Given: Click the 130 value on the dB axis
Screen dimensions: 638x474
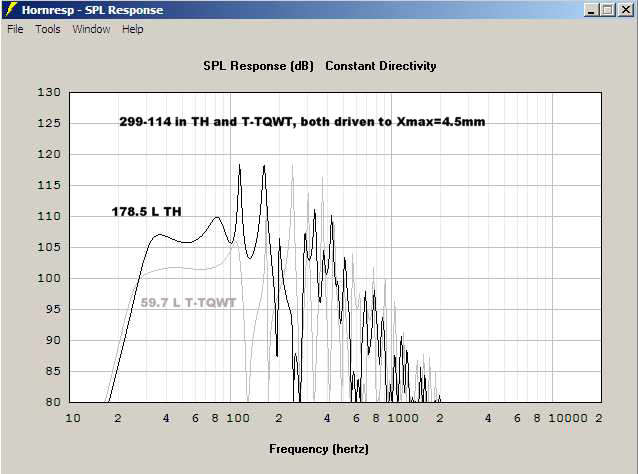Looking at the screenshot, I should pyautogui.click(x=49, y=92).
